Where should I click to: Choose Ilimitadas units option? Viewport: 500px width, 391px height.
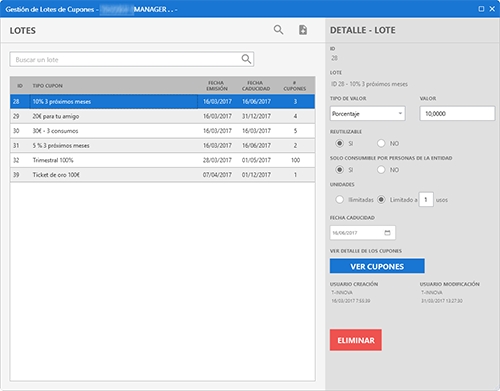[339, 200]
